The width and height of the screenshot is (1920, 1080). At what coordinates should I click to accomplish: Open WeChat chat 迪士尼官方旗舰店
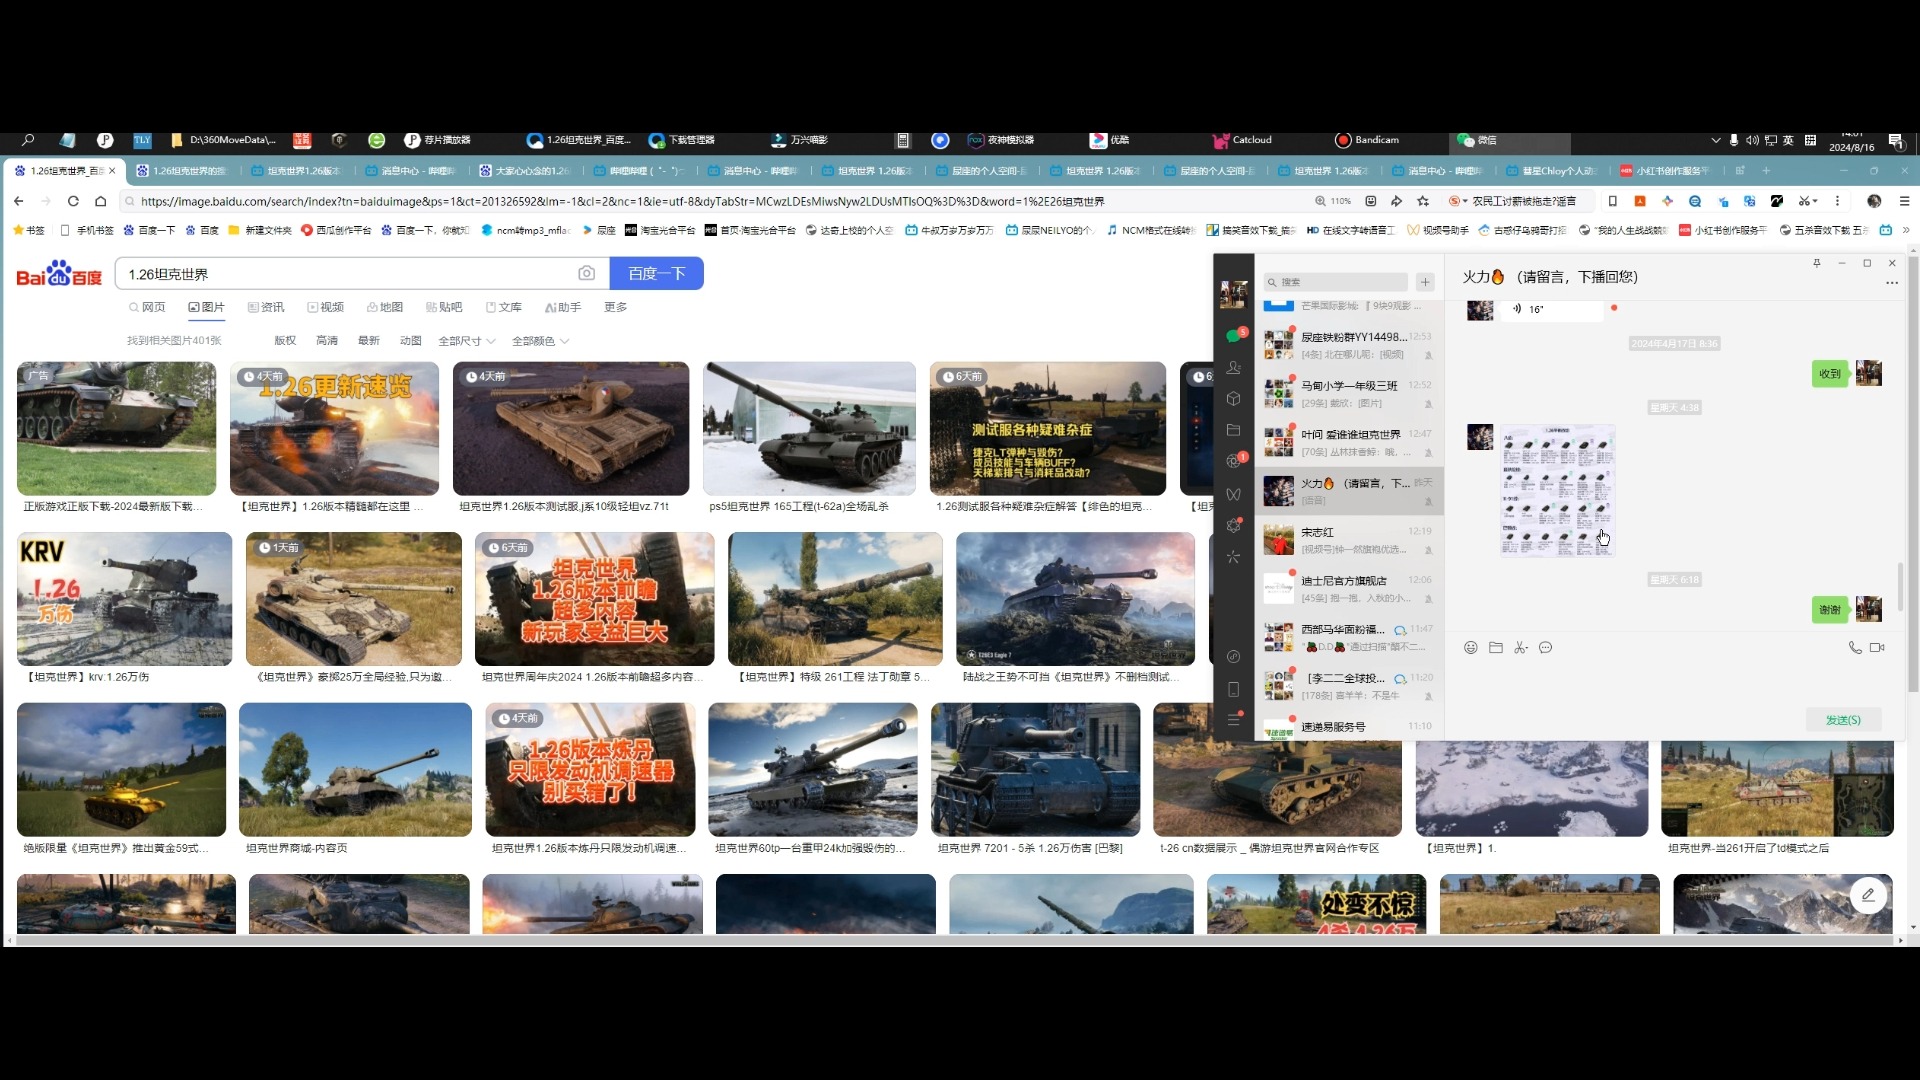click(1349, 589)
